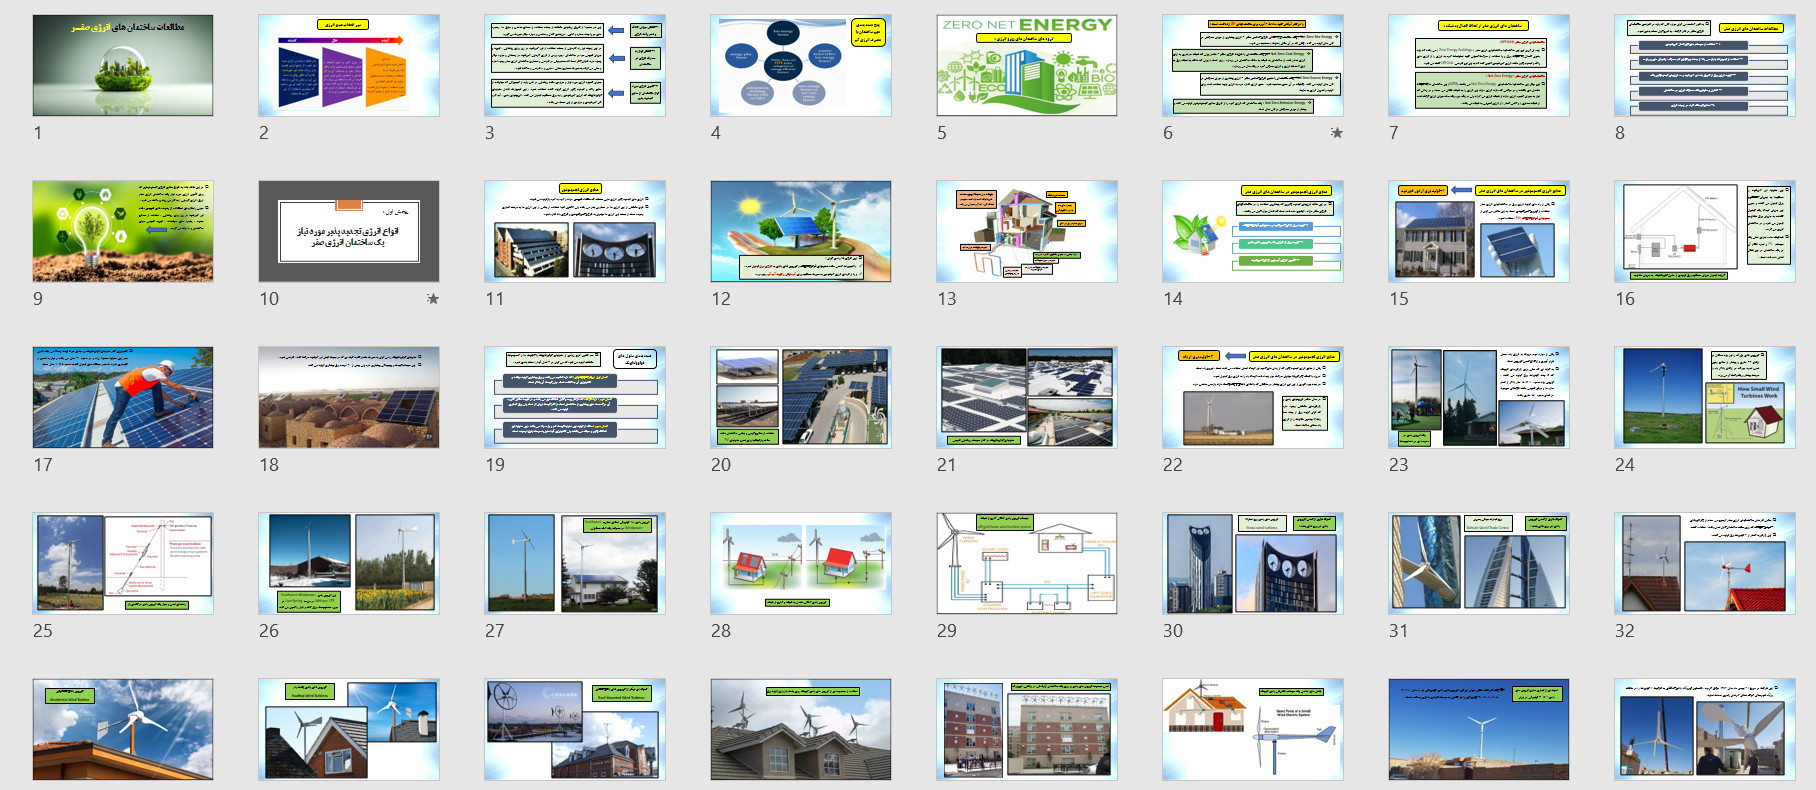The height and width of the screenshot is (790, 1816).
Task: Select slide 14 thumbnail with green leaf
Action: 1253,231
